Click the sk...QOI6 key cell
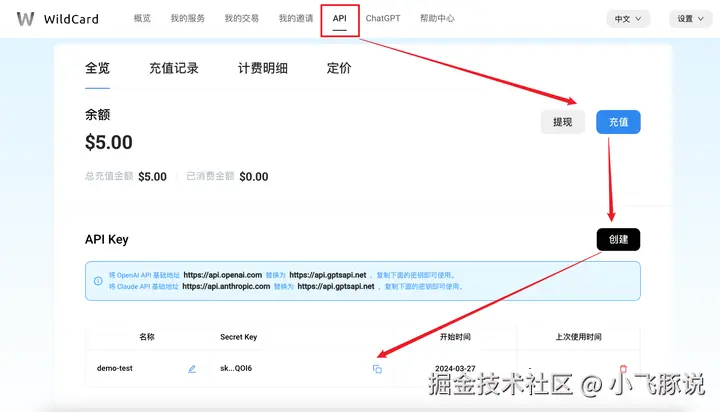This screenshot has height=412, width=720. click(x=236, y=368)
